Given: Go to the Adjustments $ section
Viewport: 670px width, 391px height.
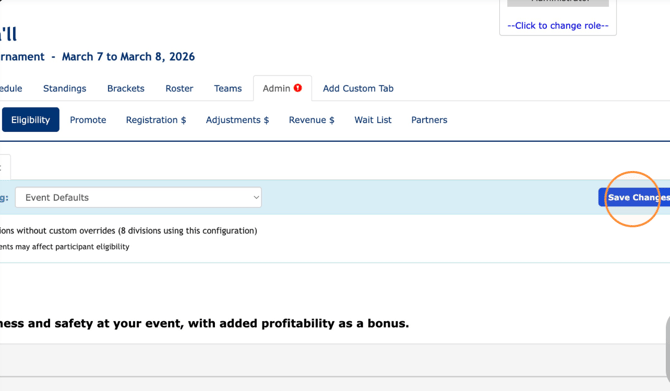Looking at the screenshot, I should [237, 120].
